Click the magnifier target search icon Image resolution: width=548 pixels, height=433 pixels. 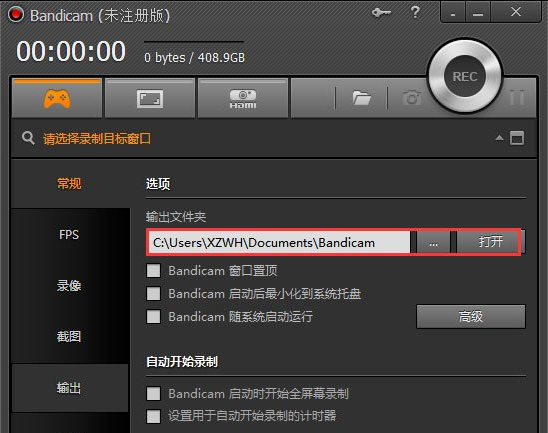[x=28, y=138]
